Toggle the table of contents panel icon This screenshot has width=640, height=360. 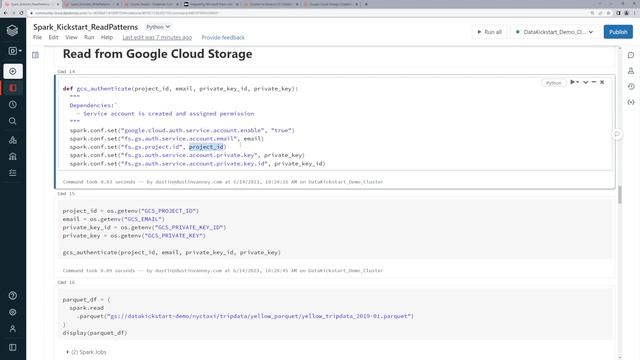[36, 55]
